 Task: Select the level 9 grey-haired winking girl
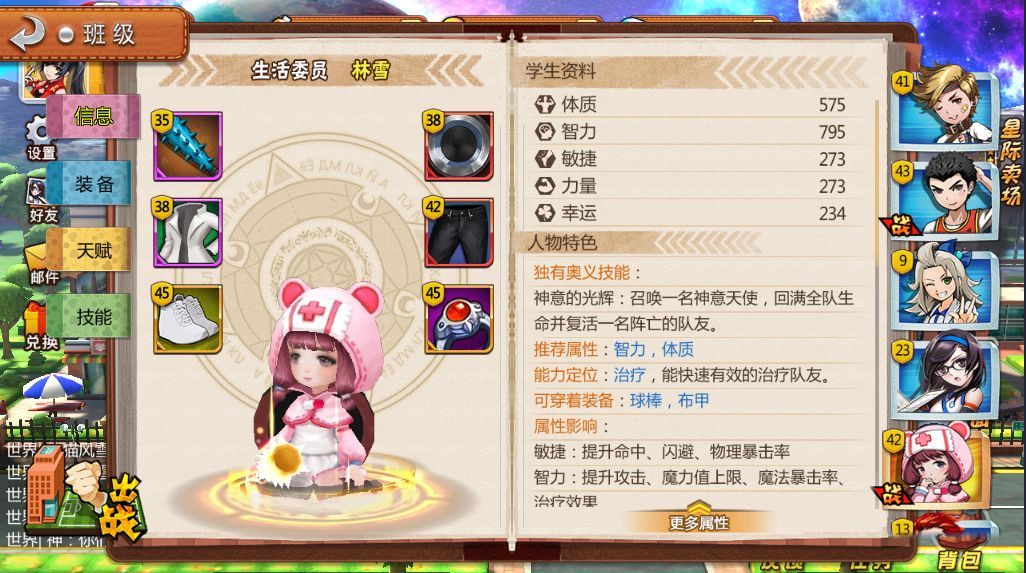[x=946, y=285]
